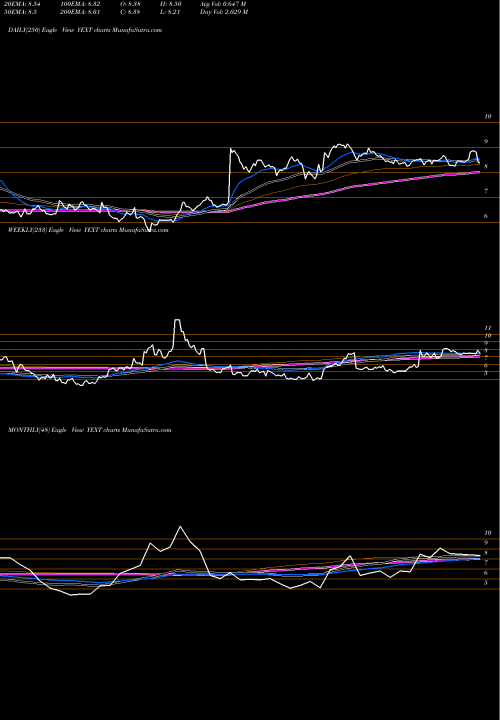Click the WEEKLY Eagle View chart title
The height and width of the screenshot is (720, 500).
(88, 230)
